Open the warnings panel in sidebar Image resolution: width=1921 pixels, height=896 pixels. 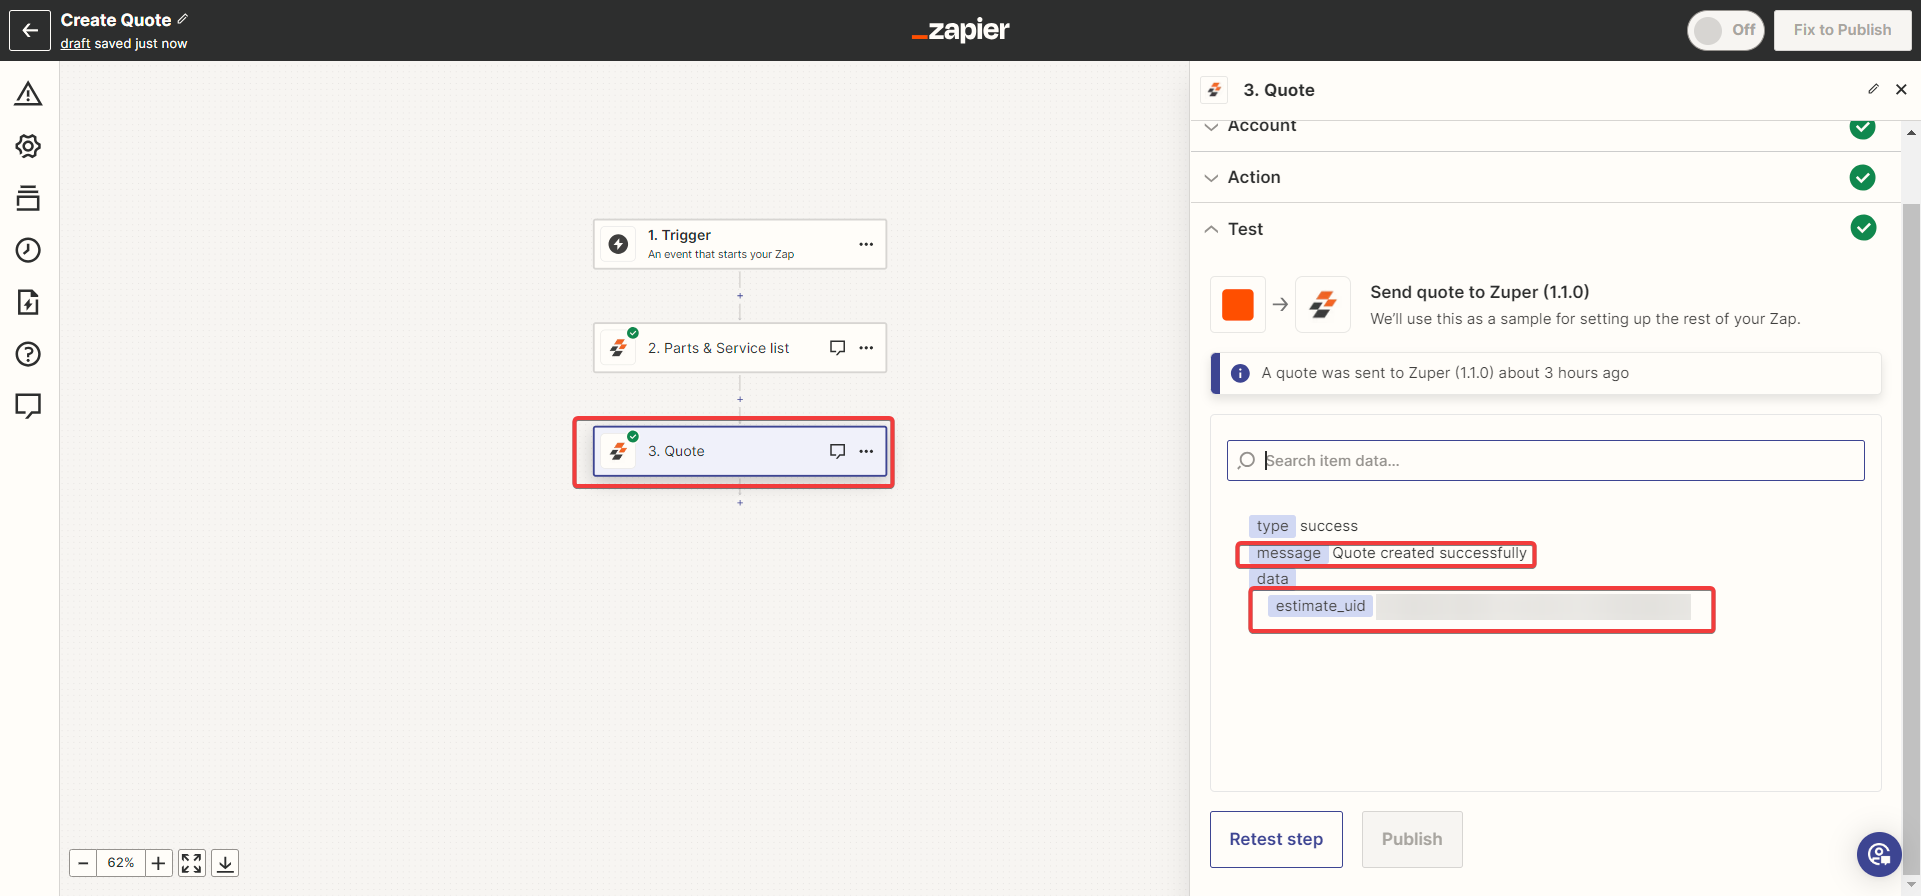tap(28, 94)
